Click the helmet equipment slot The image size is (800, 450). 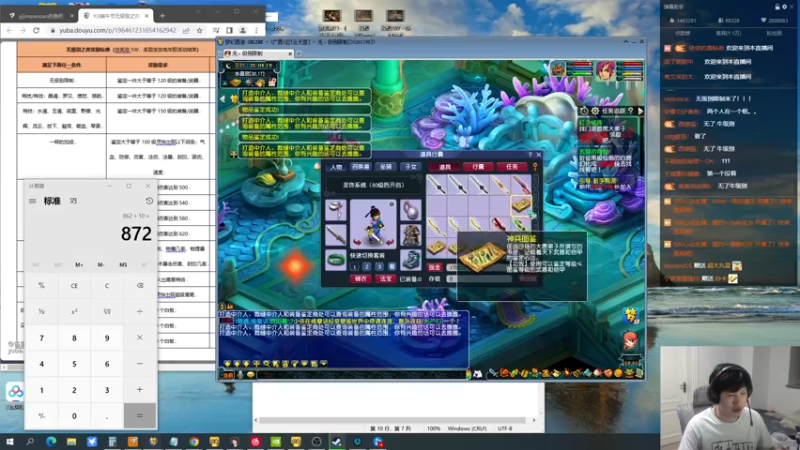click(336, 211)
